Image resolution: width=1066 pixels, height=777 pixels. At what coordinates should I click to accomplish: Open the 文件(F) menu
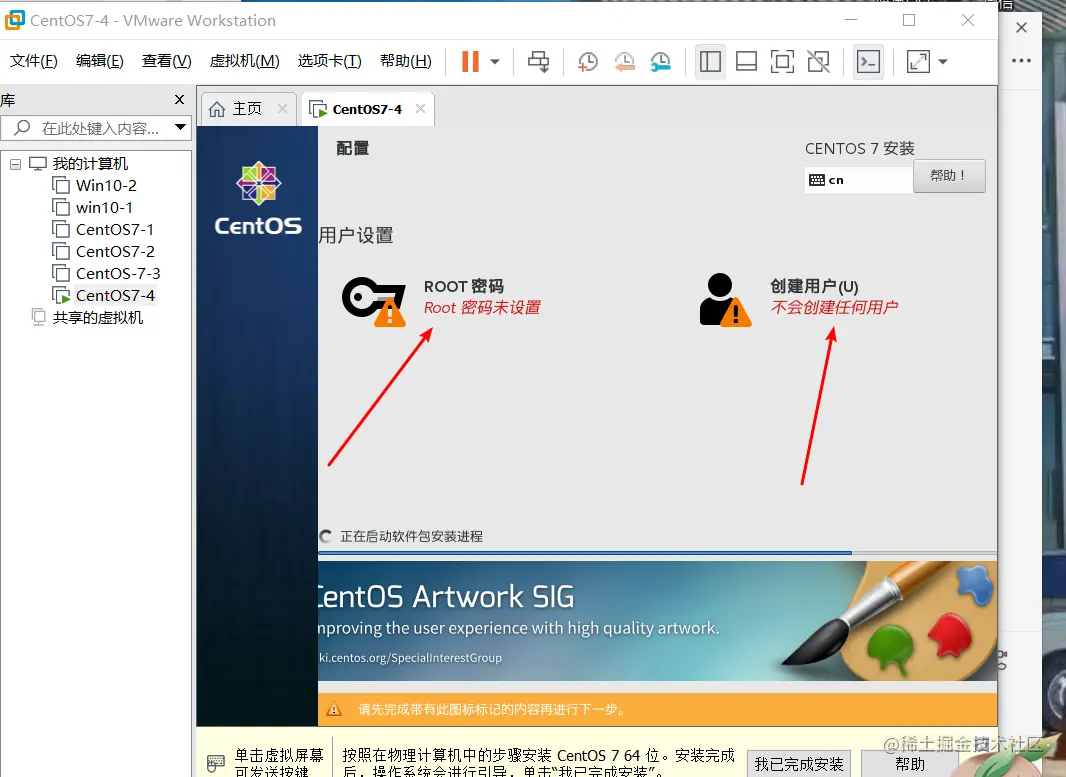pyautogui.click(x=33, y=61)
